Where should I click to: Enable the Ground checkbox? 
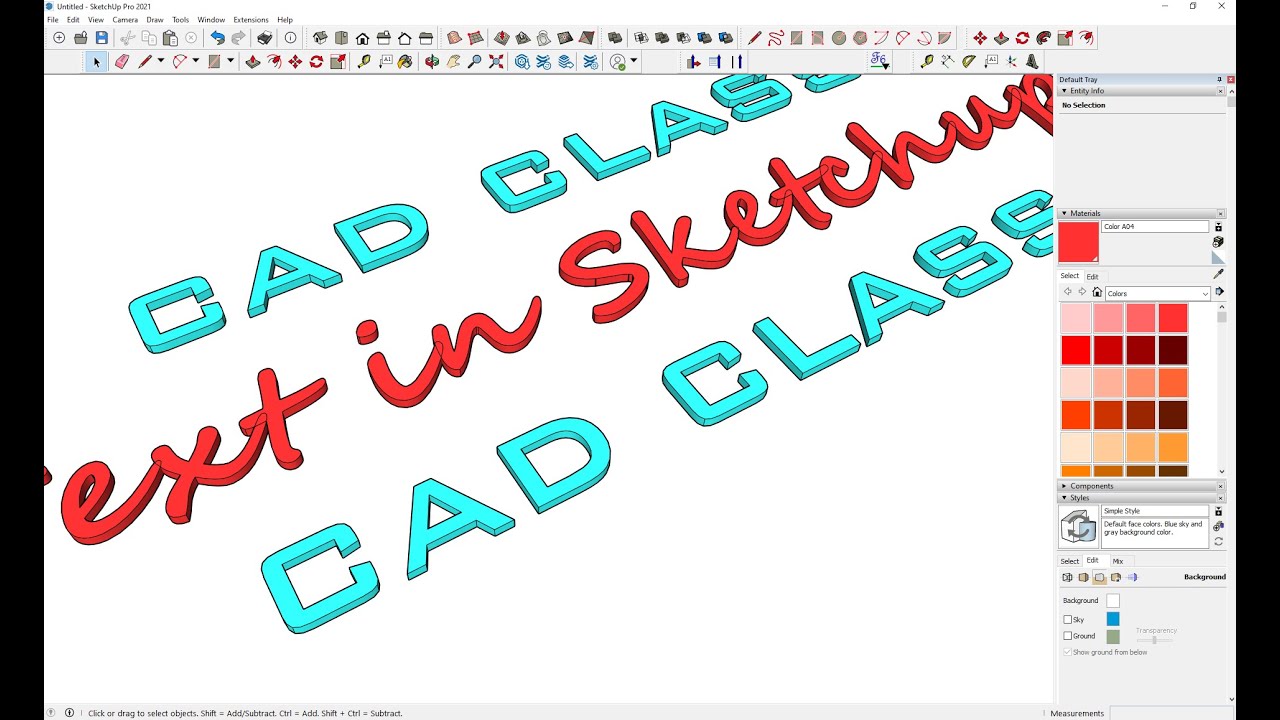[1067, 636]
